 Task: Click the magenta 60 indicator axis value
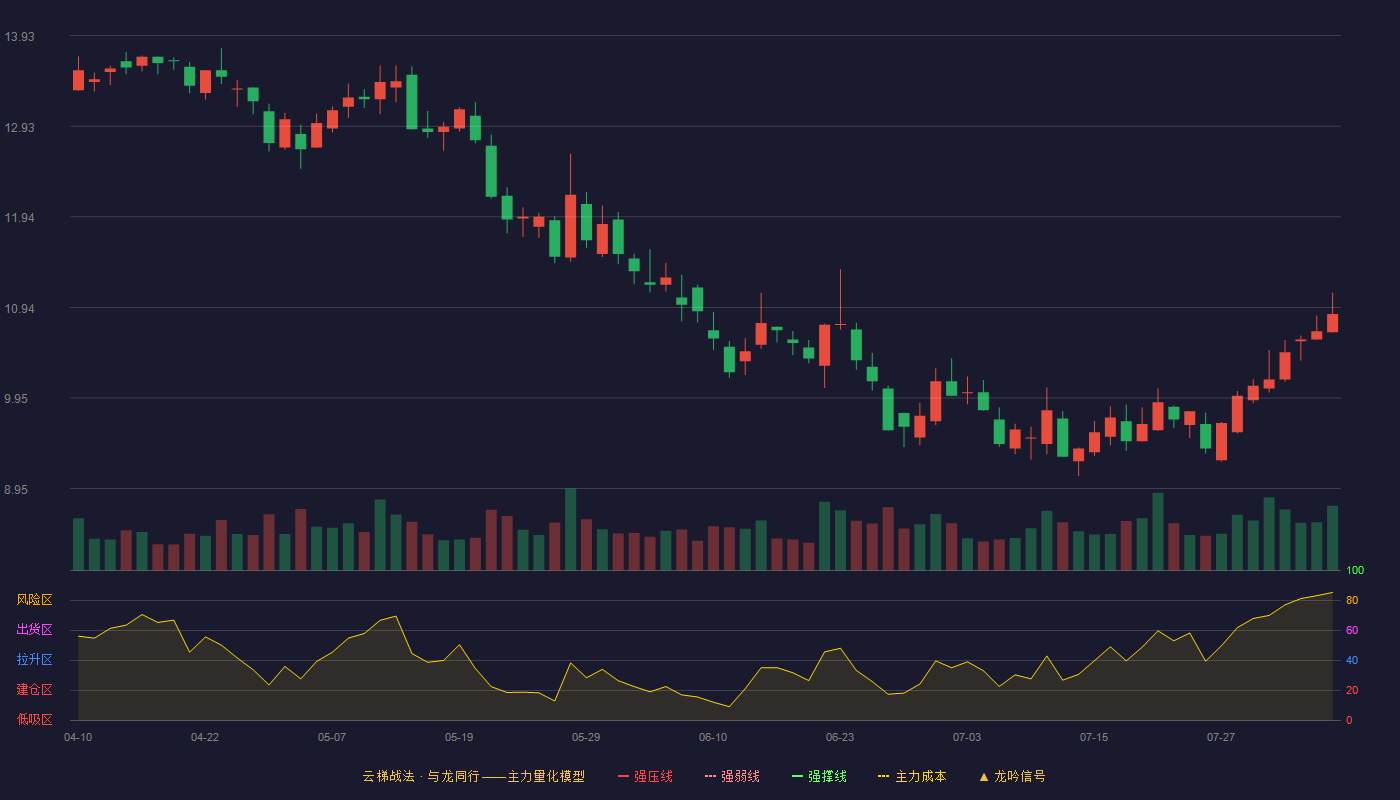[x=1352, y=630]
